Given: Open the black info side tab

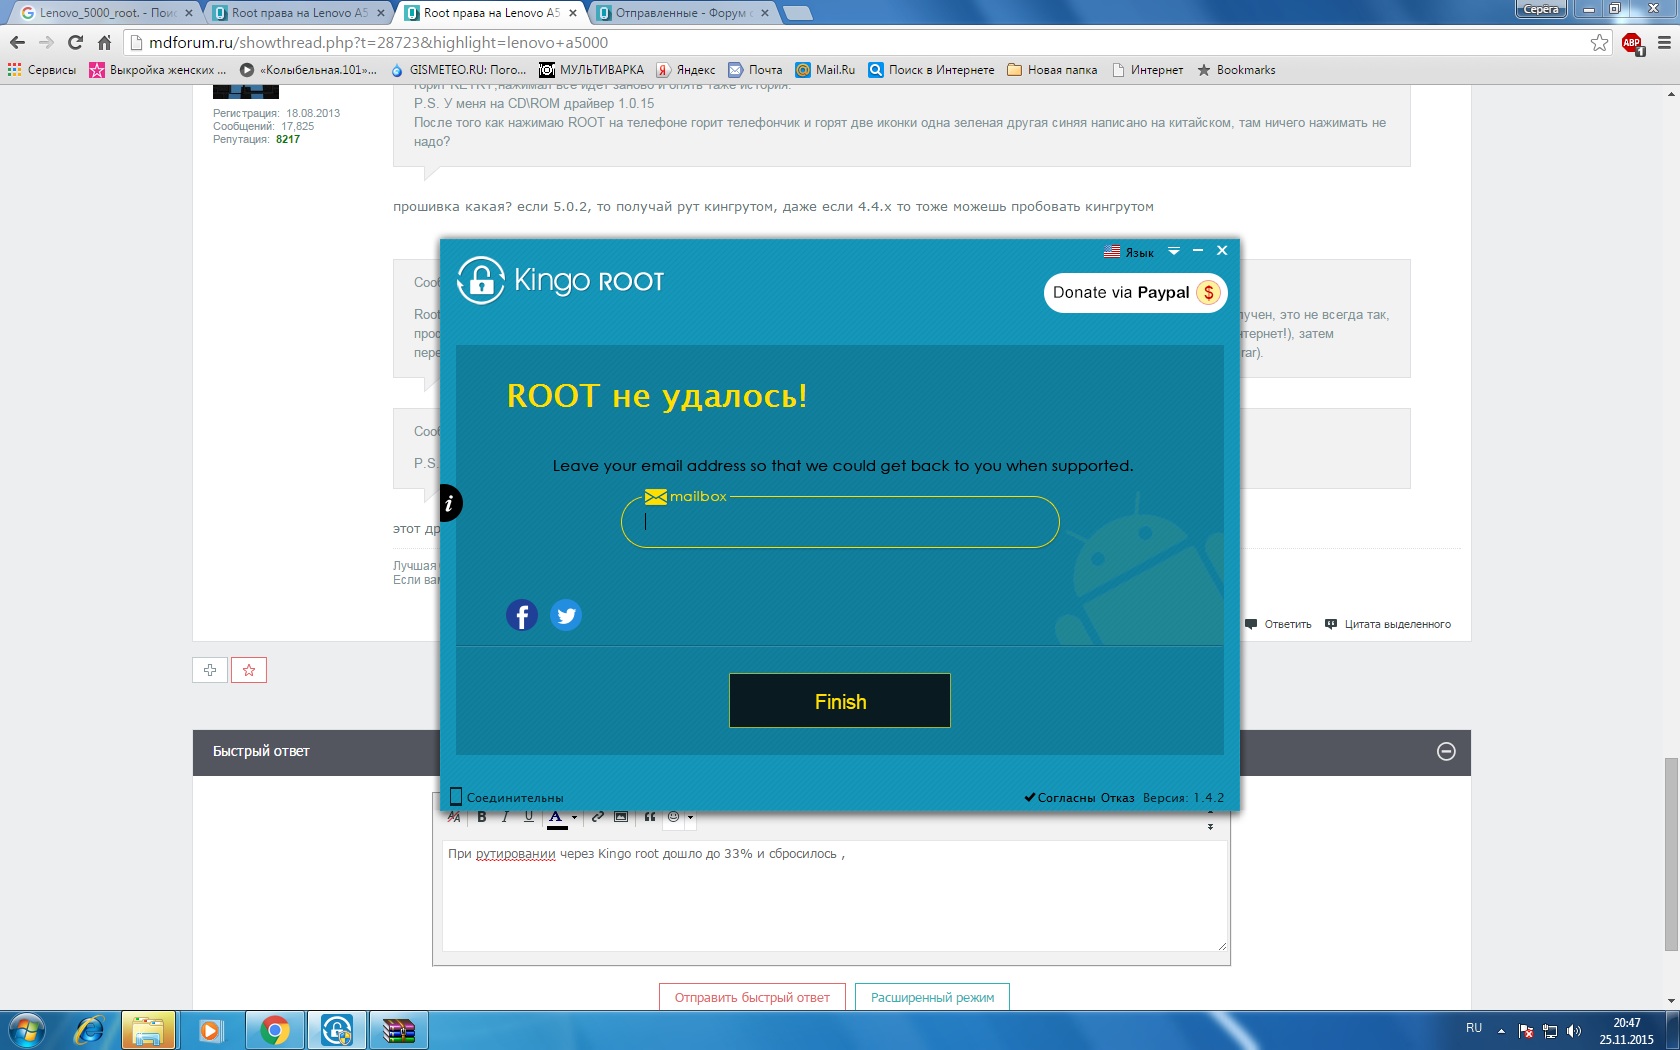Looking at the screenshot, I should [x=449, y=503].
